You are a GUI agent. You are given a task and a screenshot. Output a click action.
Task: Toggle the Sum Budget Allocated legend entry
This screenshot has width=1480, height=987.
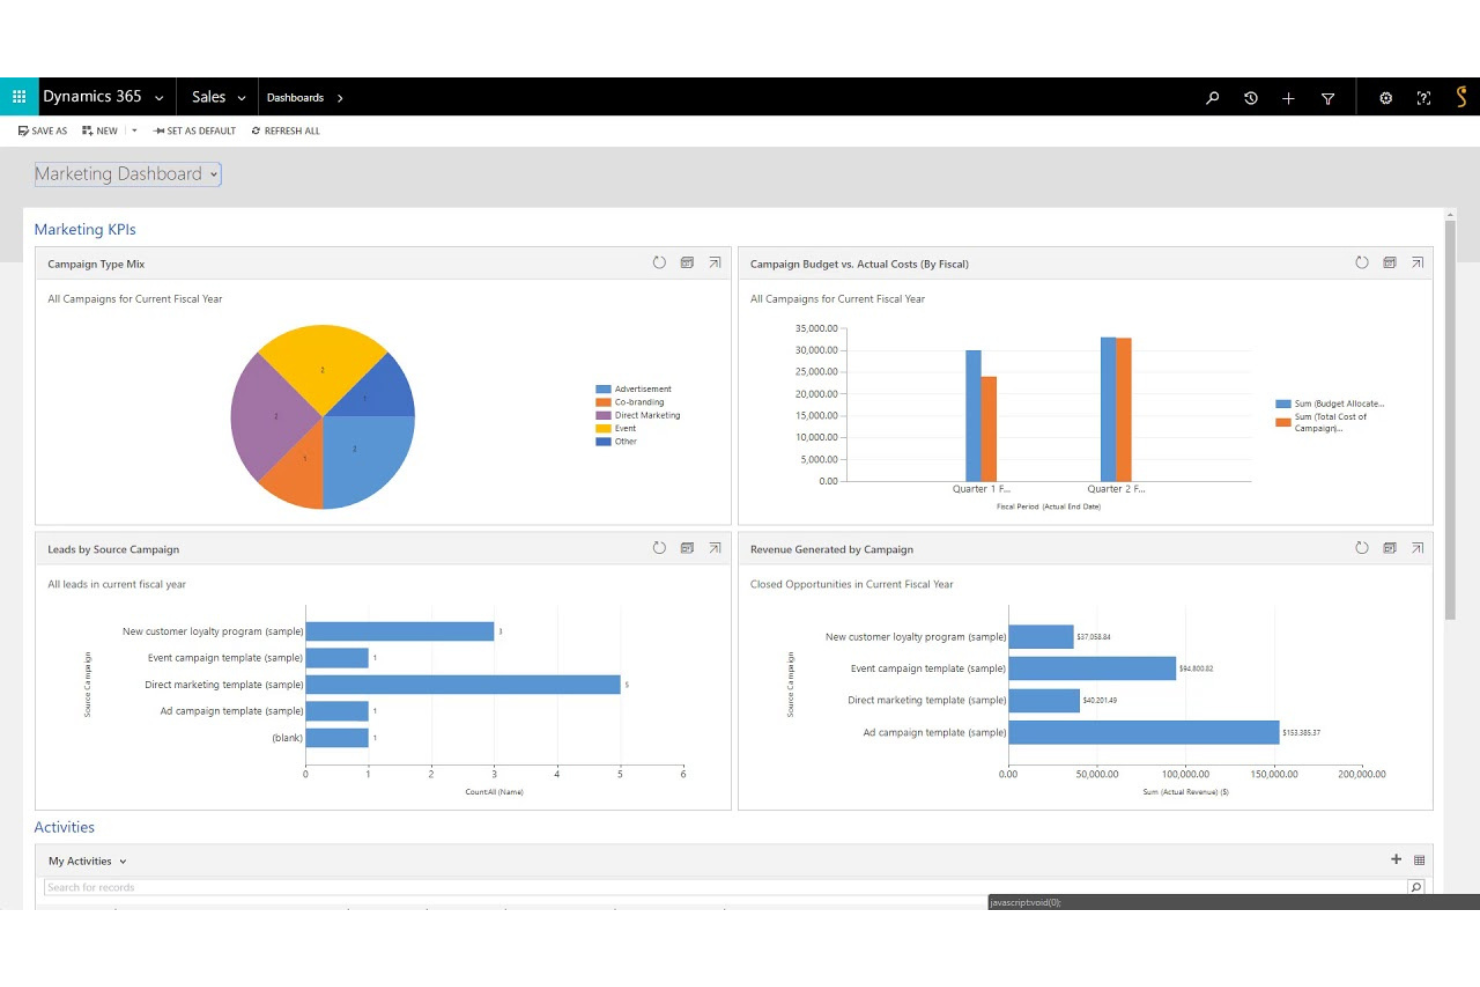(1330, 402)
